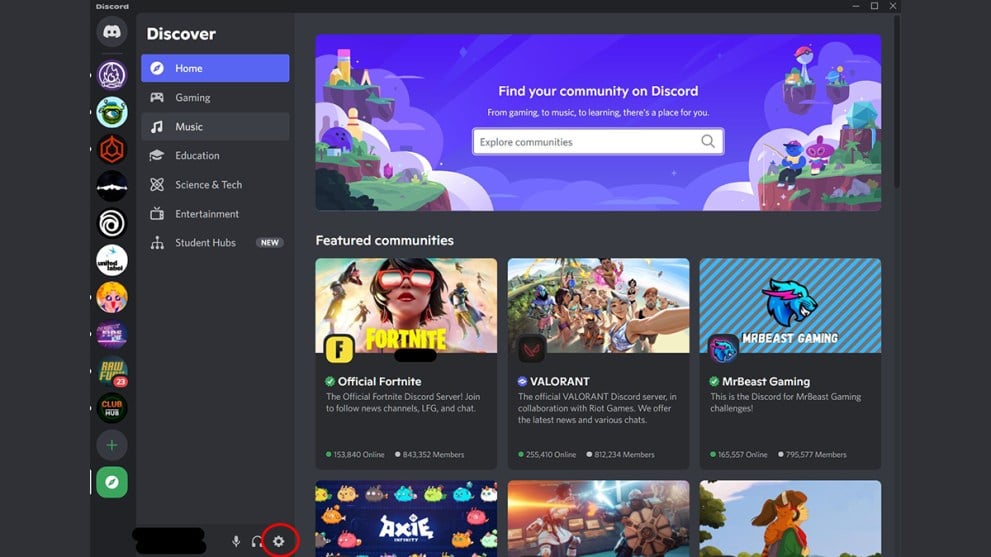Select the Science & Tech category
Image resolution: width=991 pixels, height=557 pixels.
pos(215,185)
